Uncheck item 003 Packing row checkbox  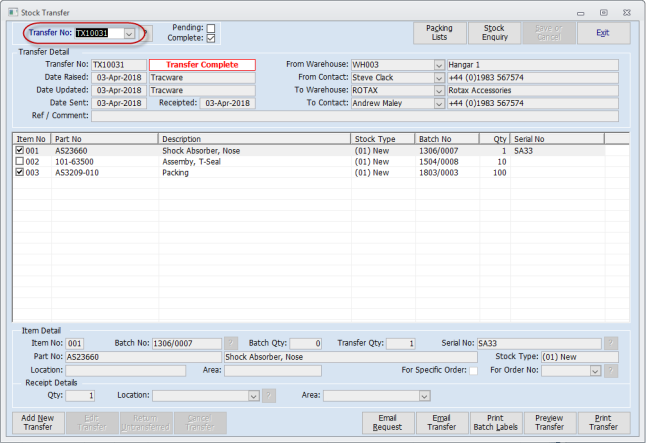[21, 172]
